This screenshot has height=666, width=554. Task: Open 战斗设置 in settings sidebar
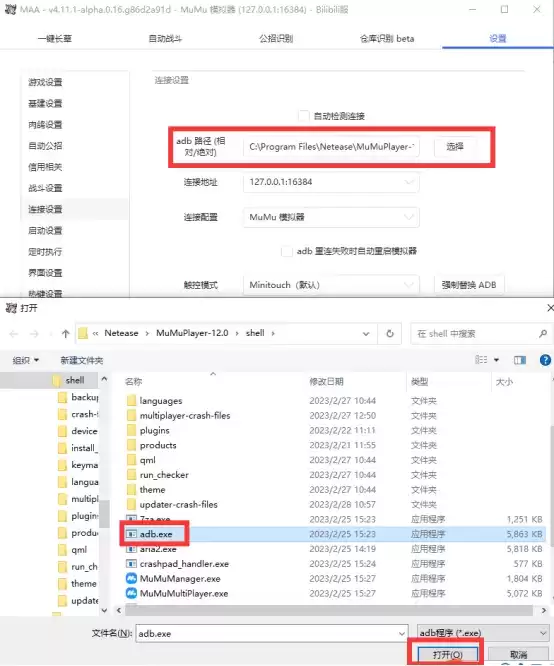tap(45, 188)
